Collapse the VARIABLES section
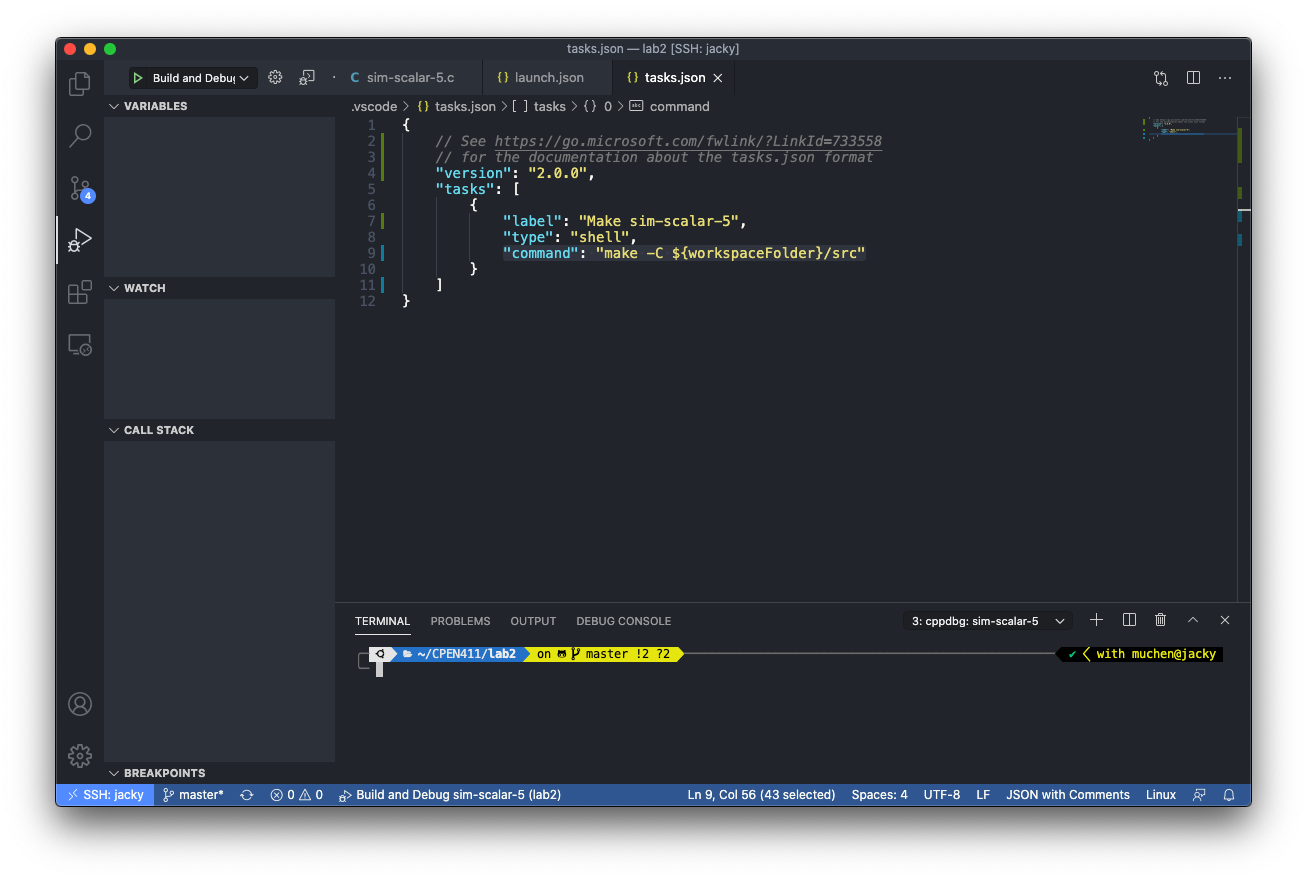 tap(220, 106)
